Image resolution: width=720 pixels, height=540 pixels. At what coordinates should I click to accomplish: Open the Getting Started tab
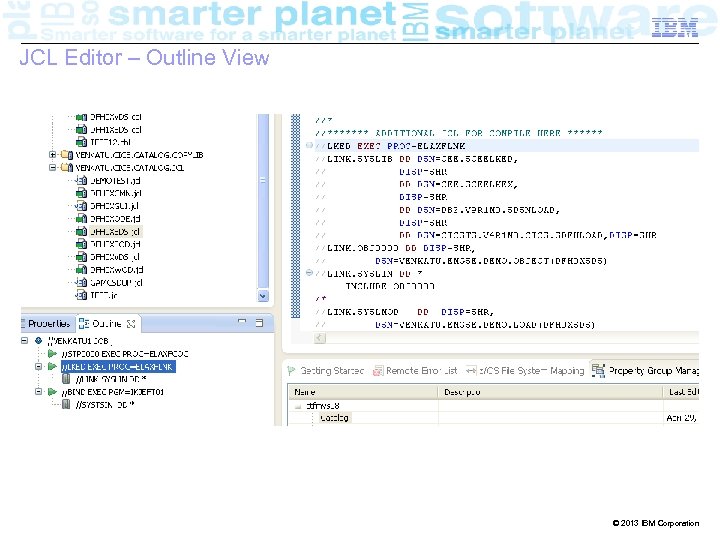coord(326,371)
